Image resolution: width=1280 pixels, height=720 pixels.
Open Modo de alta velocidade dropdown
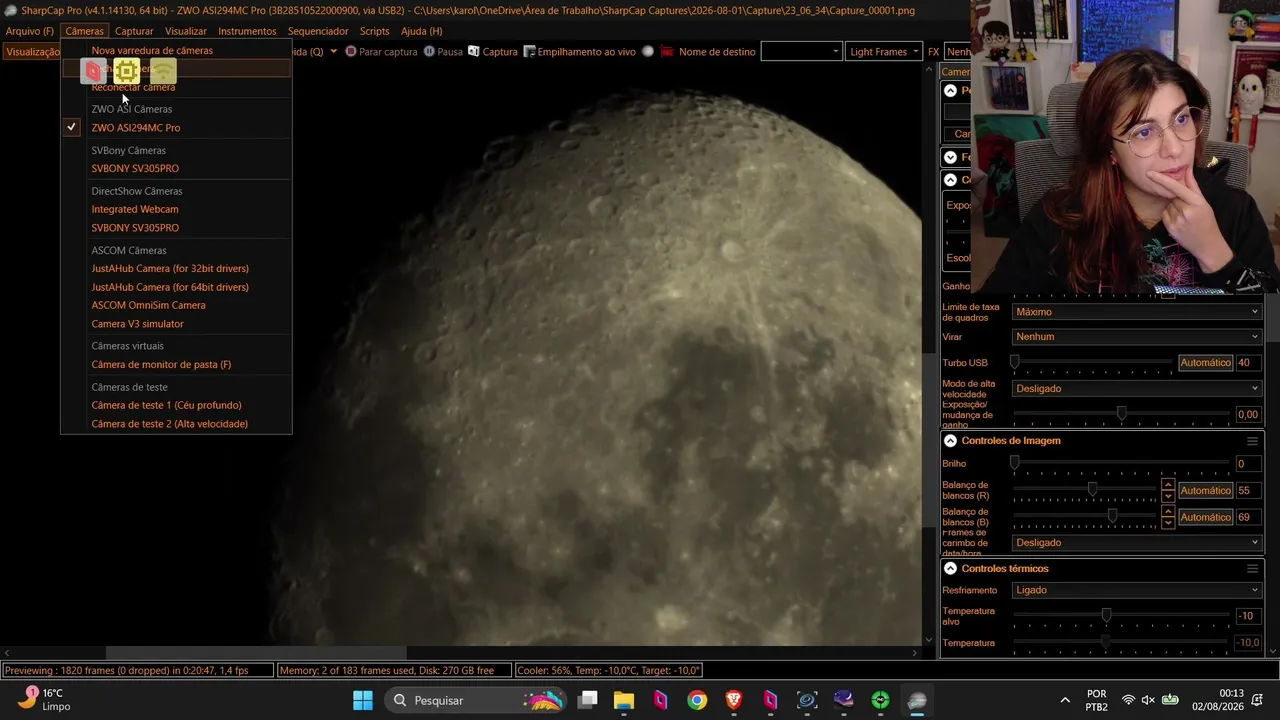pyautogui.click(x=1137, y=389)
